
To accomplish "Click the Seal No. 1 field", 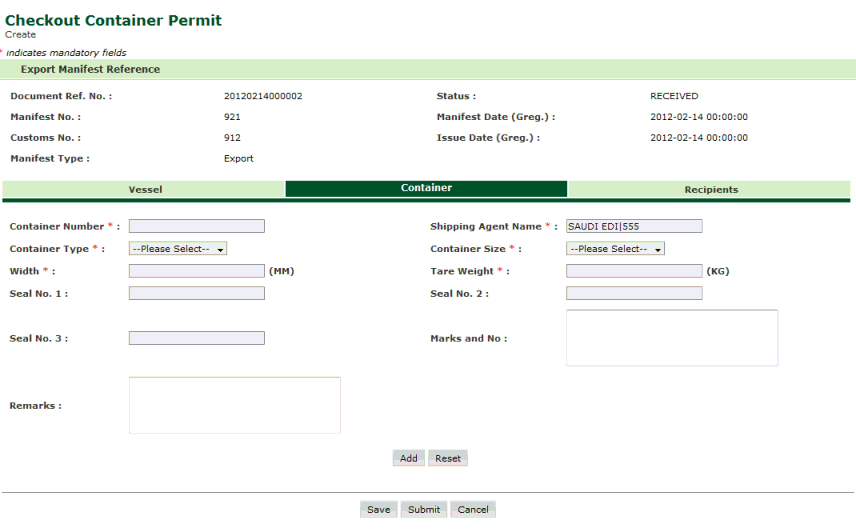I will tap(197, 293).
